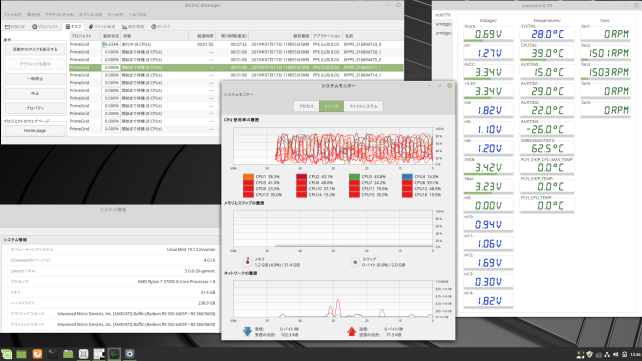Click the 5.0.0-20-generic kernel value
The height and width of the screenshot is (361, 642).
[200, 271]
